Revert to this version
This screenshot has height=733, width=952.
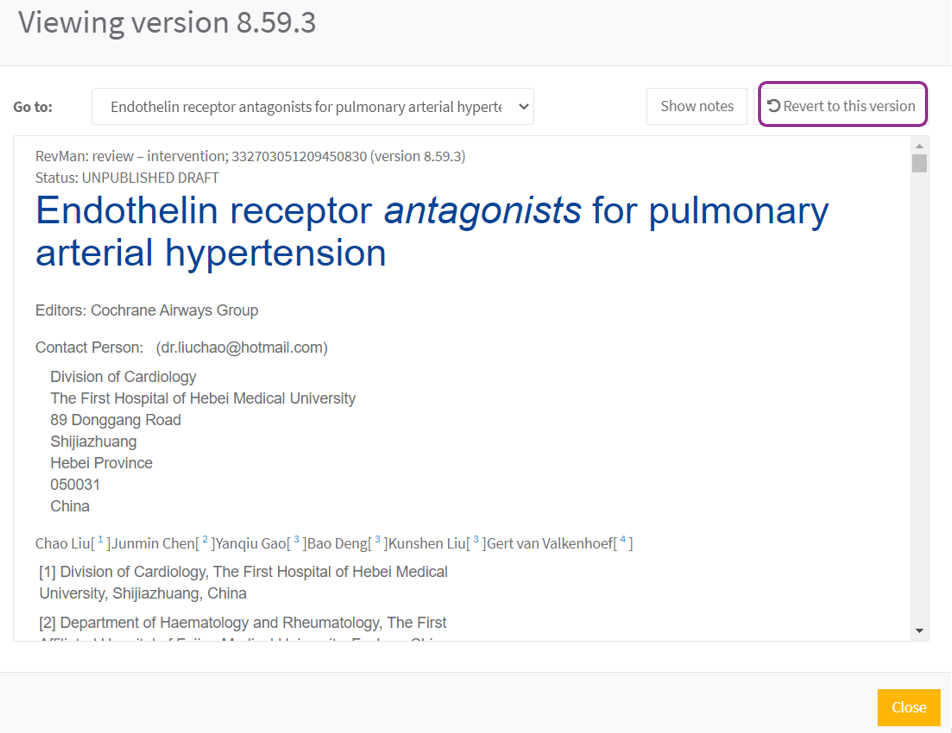(841, 106)
